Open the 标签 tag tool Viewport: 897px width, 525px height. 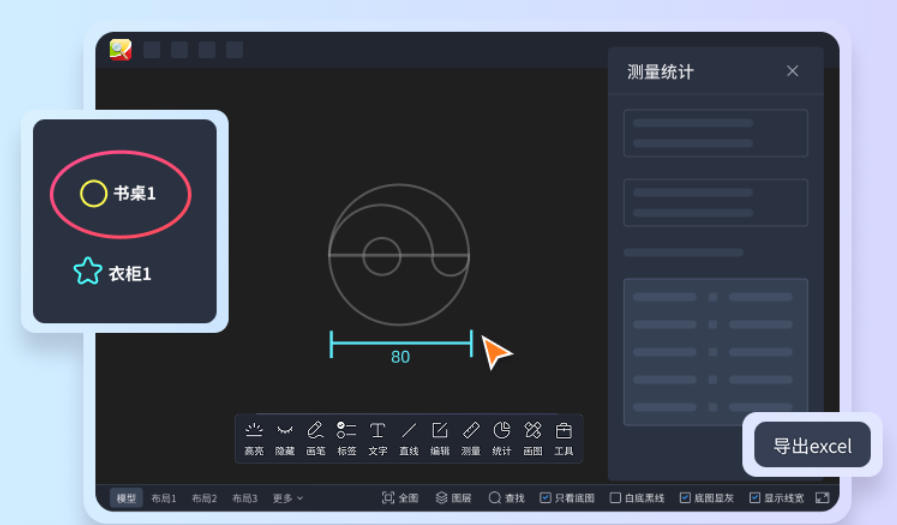click(x=346, y=437)
